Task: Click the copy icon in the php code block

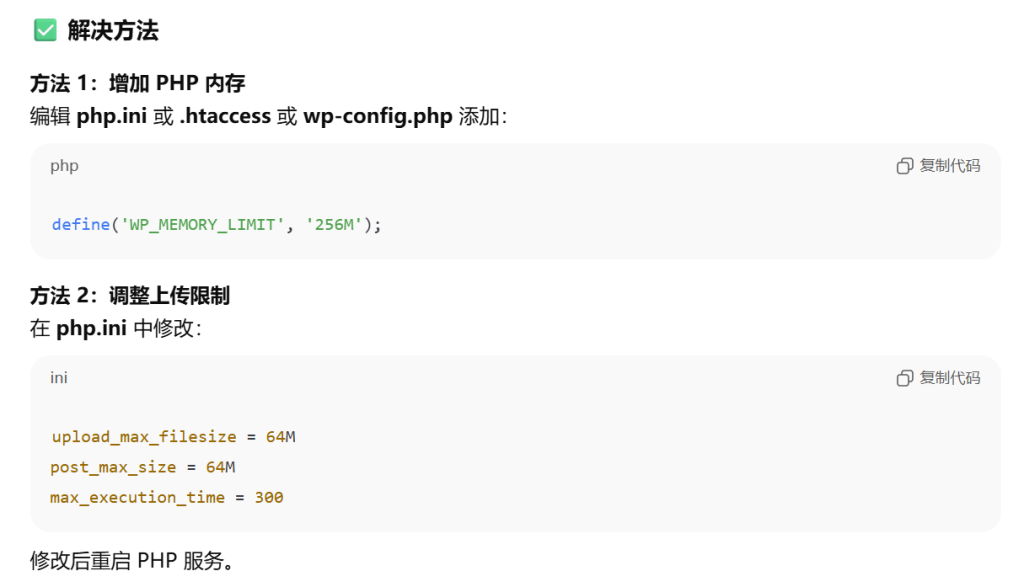Action: point(905,166)
